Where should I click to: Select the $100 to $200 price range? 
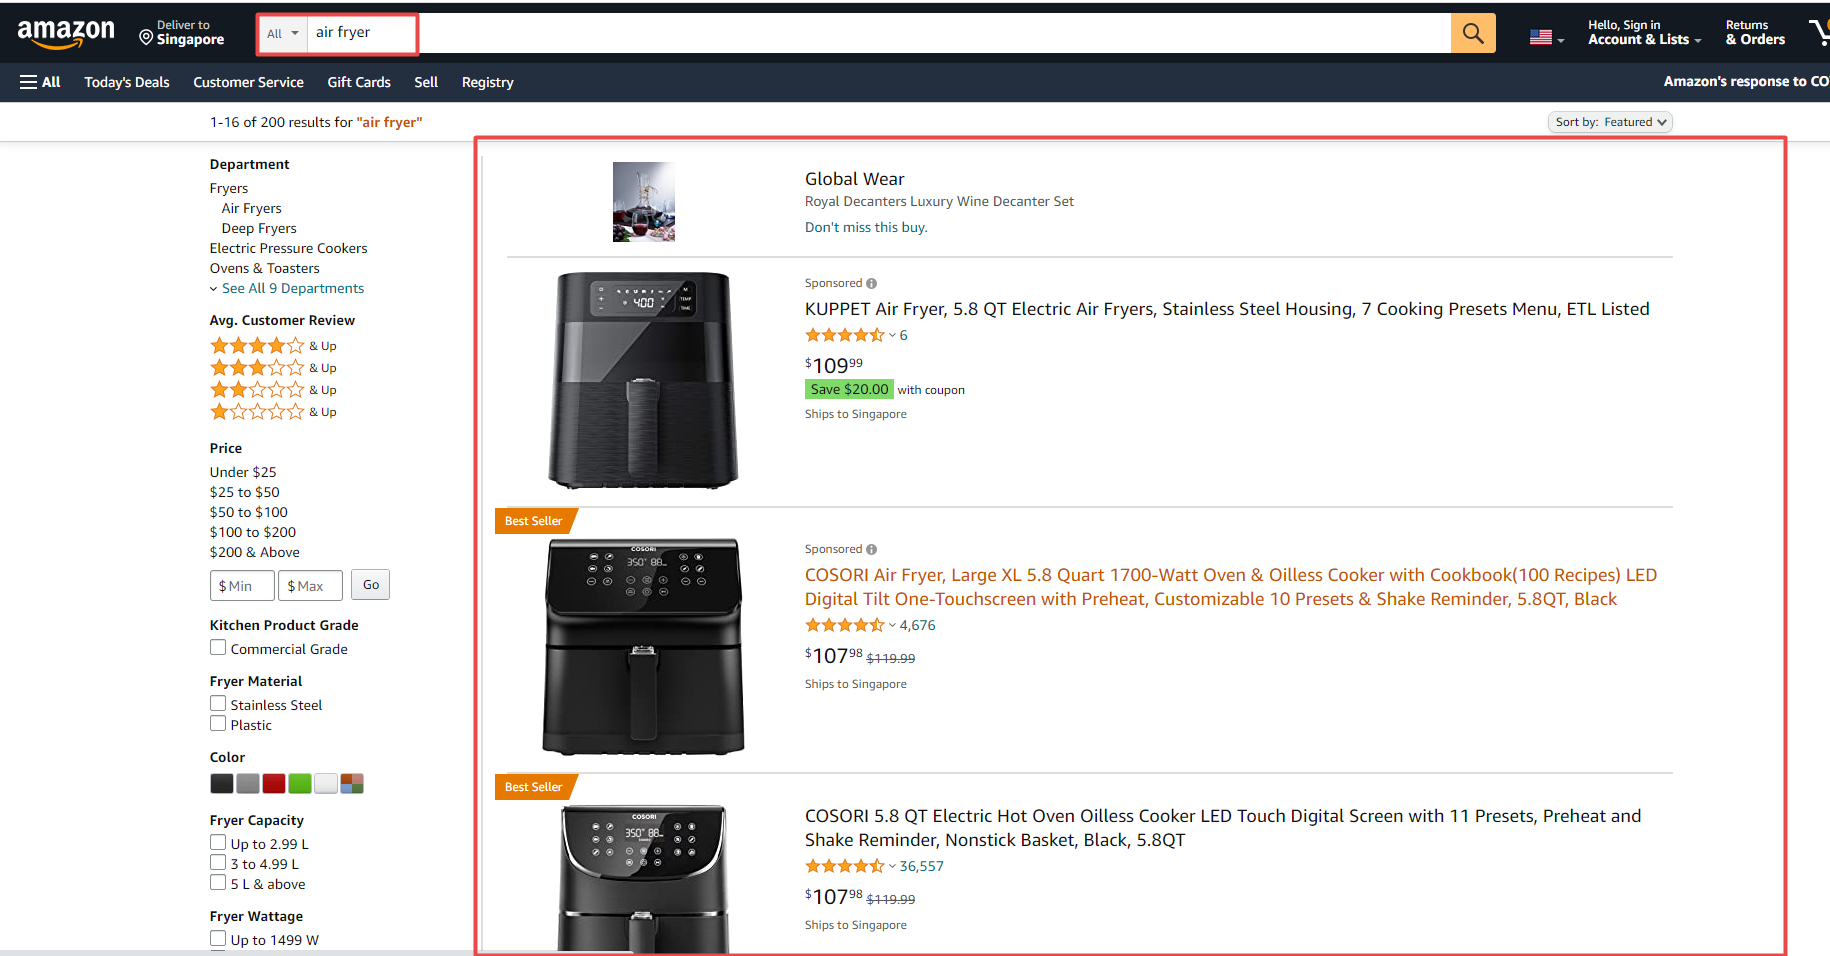(x=253, y=532)
